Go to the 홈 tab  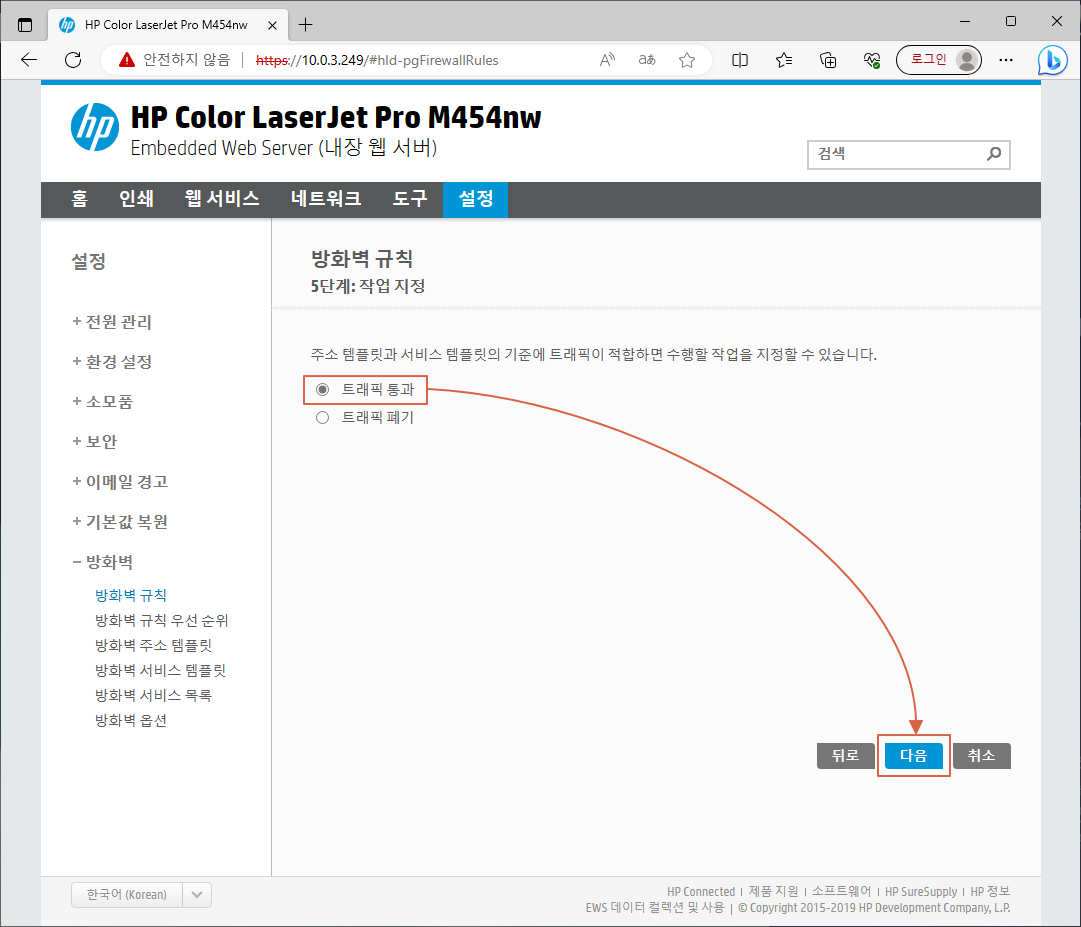79,199
